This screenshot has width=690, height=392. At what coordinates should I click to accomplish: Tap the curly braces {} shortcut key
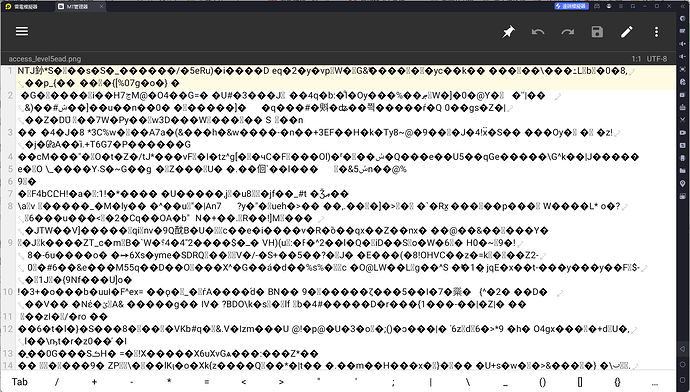pos(617,382)
